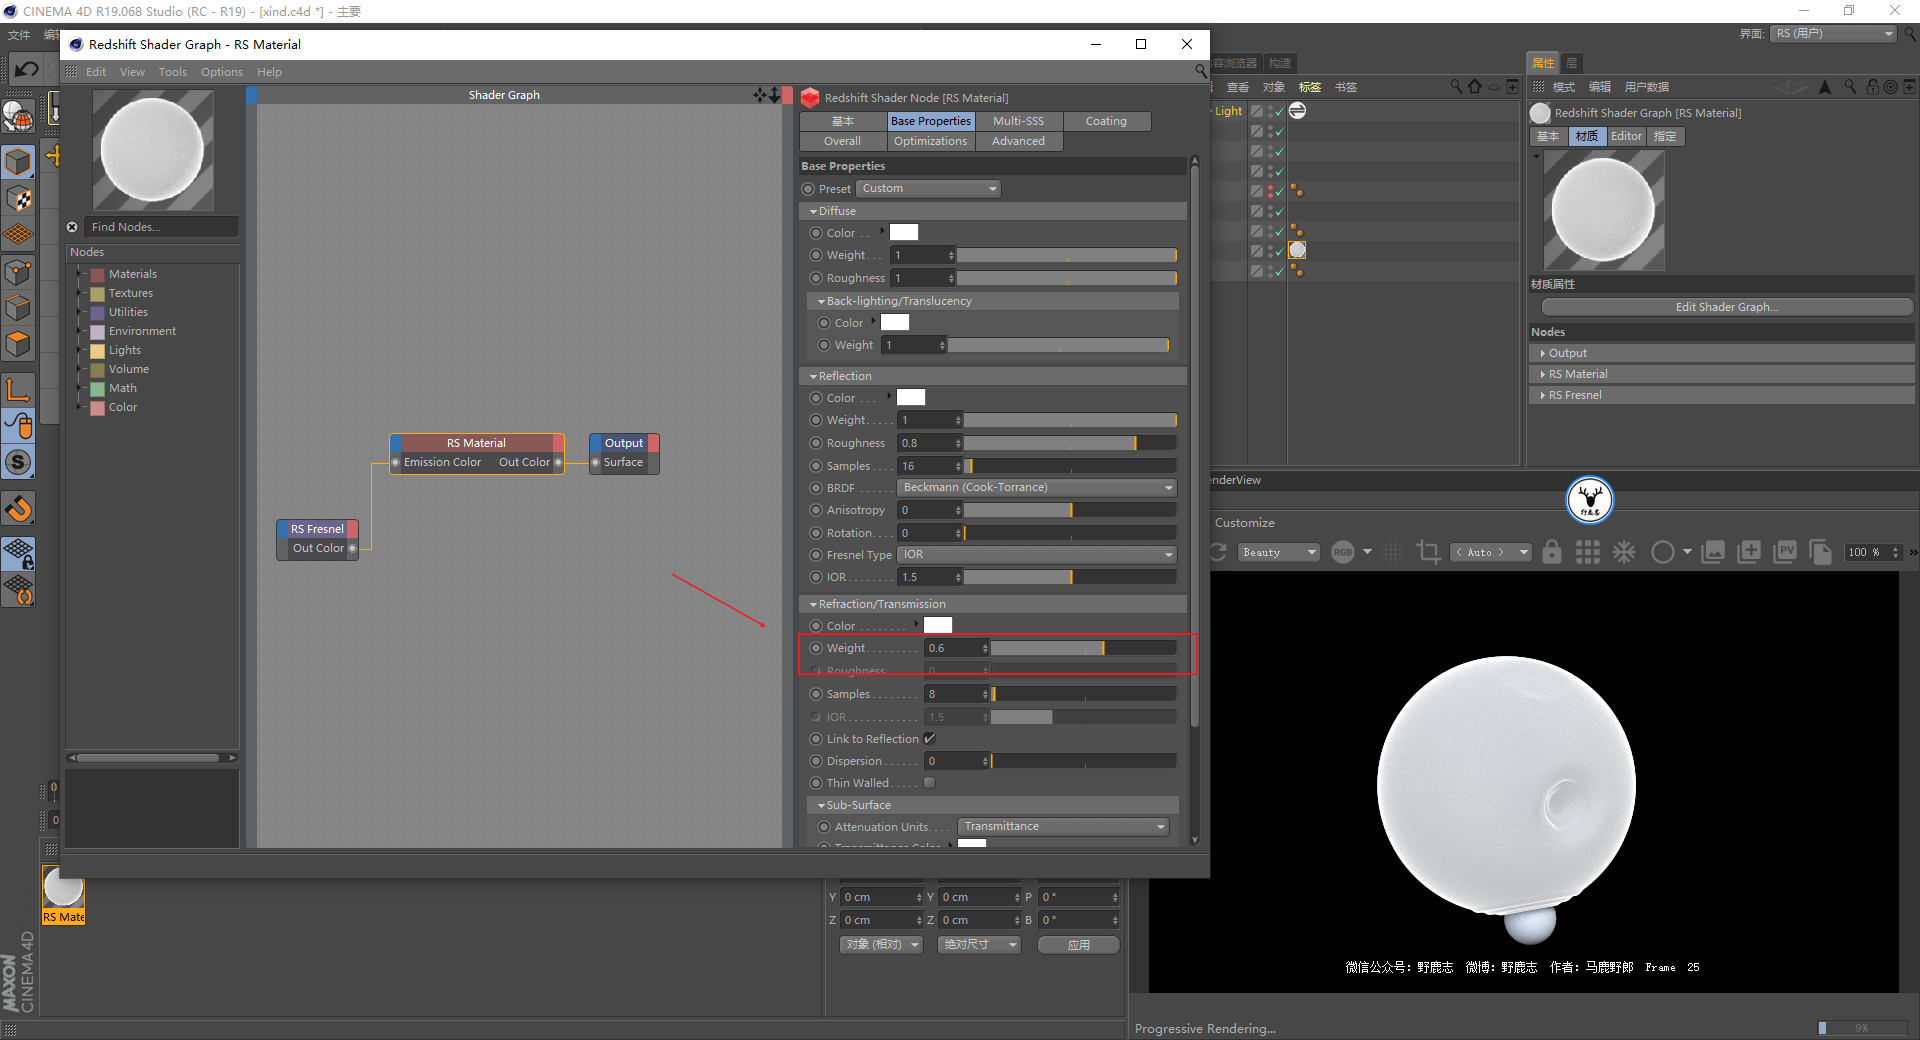1920x1040 pixels.
Task: Click the copy pages icon in render view
Action: [x=1821, y=552]
